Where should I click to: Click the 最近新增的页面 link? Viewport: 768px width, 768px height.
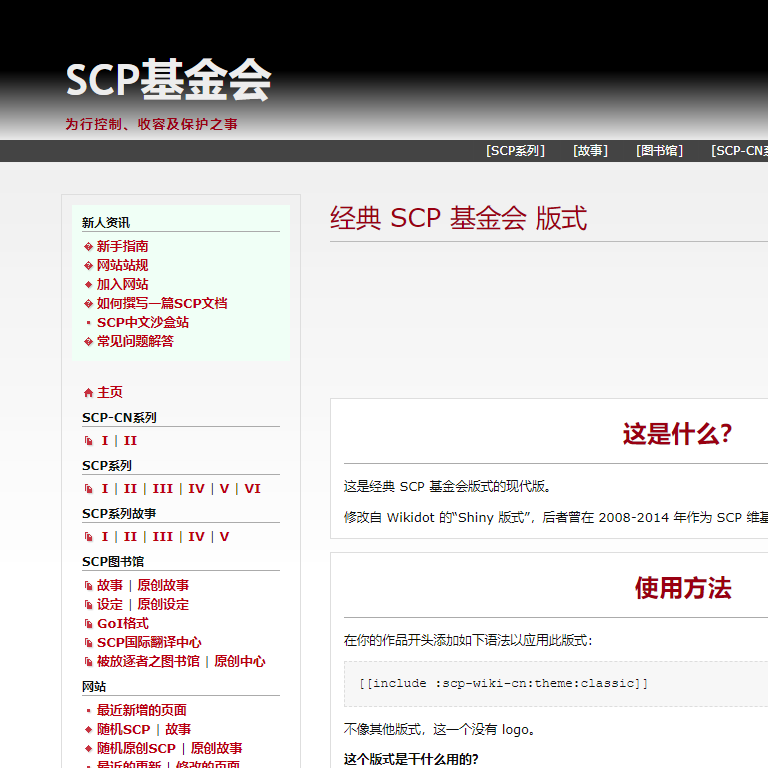(x=141, y=710)
